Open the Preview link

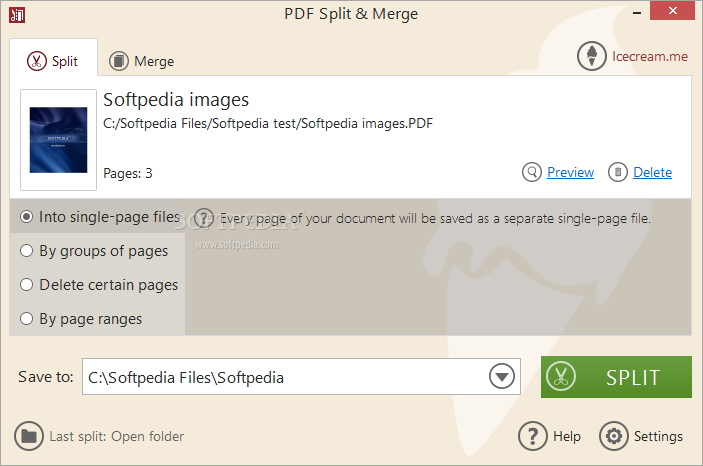[570, 172]
